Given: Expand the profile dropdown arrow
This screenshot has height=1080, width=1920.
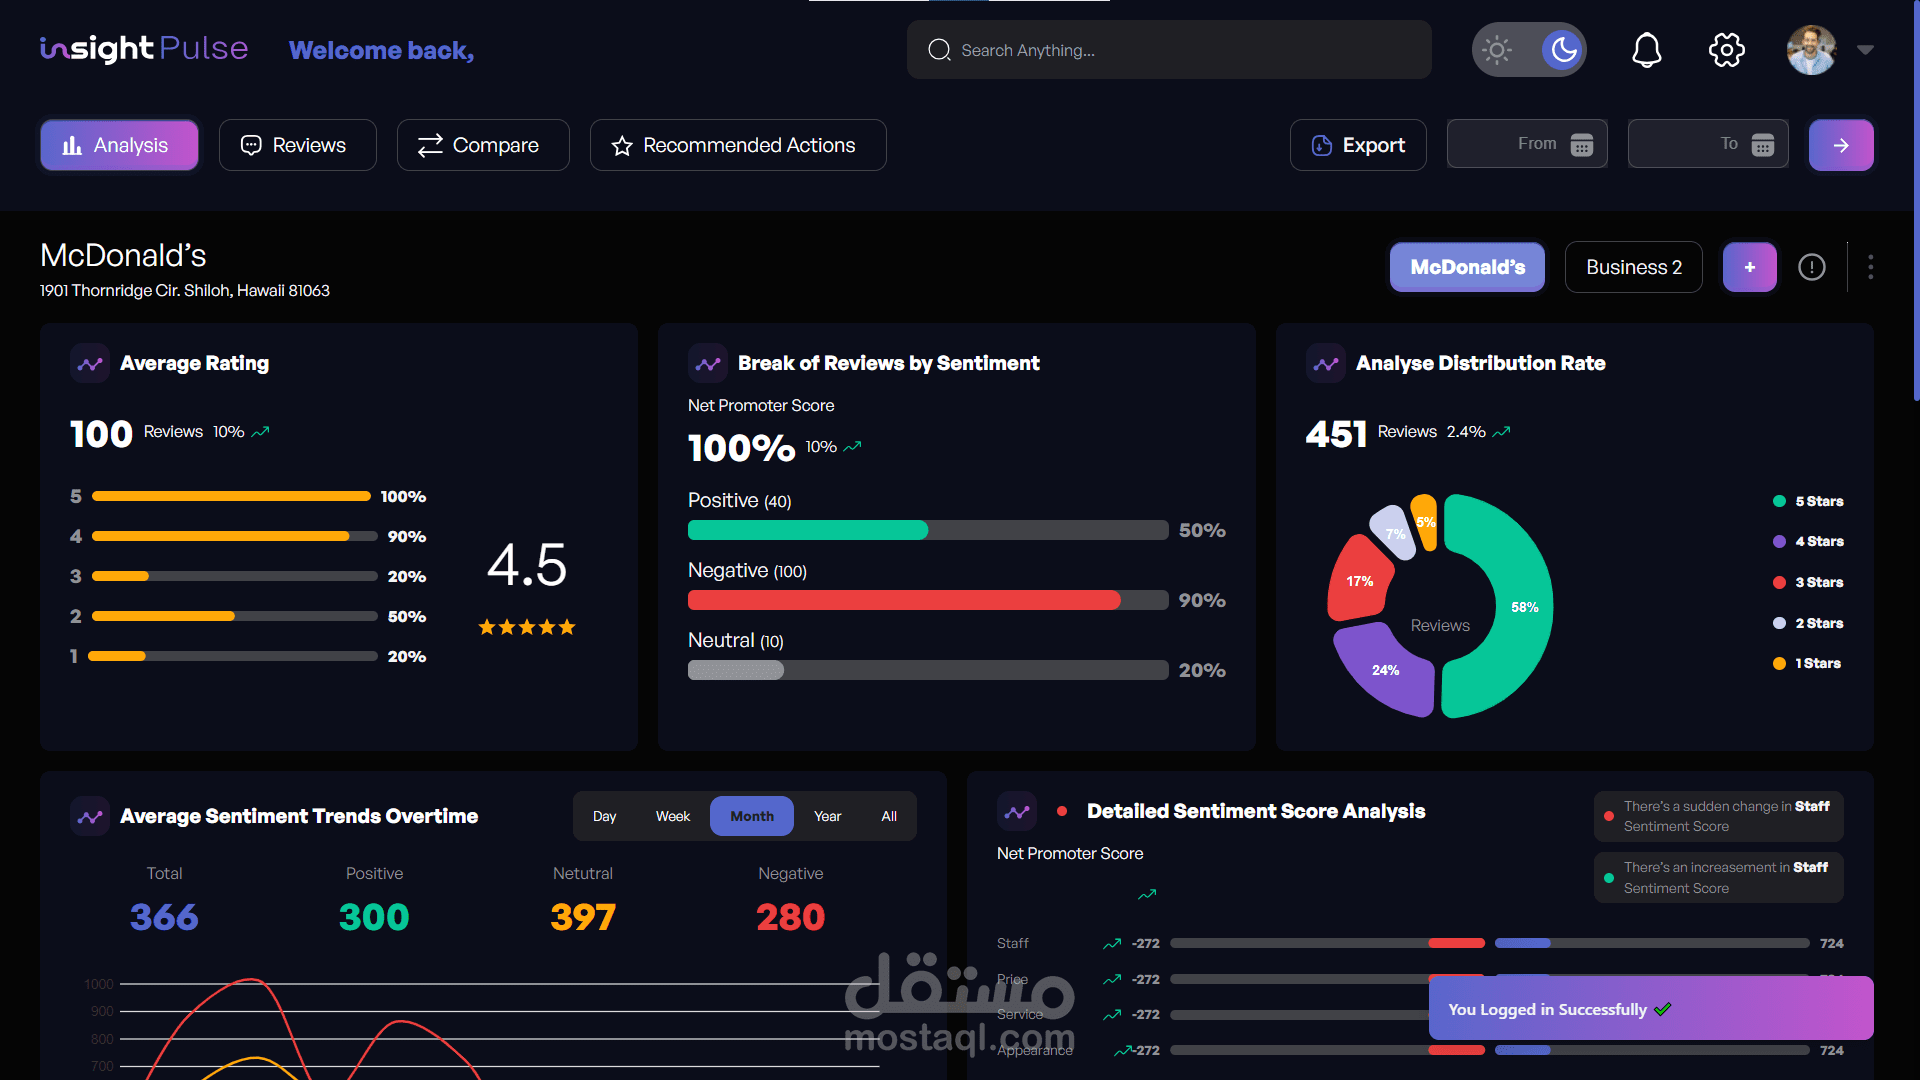Looking at the screenshot, I should tap(1865, 49).
